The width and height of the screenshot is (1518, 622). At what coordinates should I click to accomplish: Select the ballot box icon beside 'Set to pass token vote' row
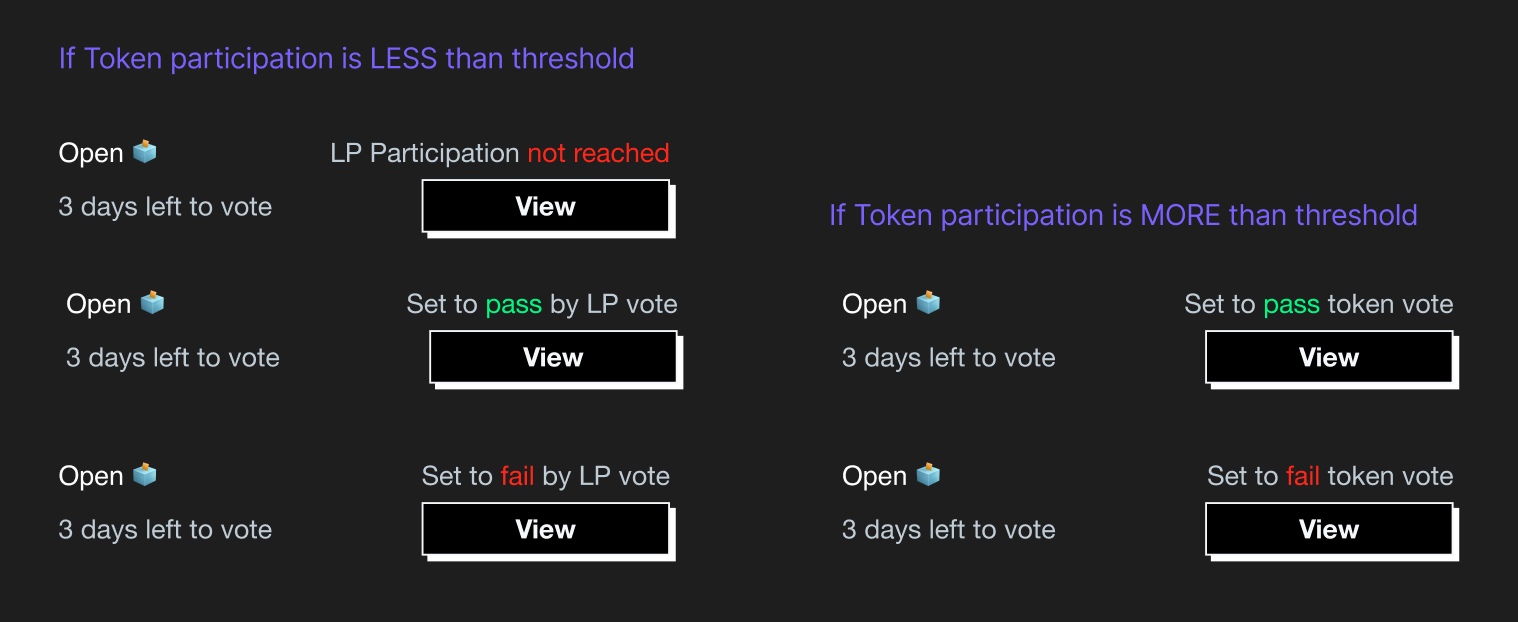[x=928, y=302]
